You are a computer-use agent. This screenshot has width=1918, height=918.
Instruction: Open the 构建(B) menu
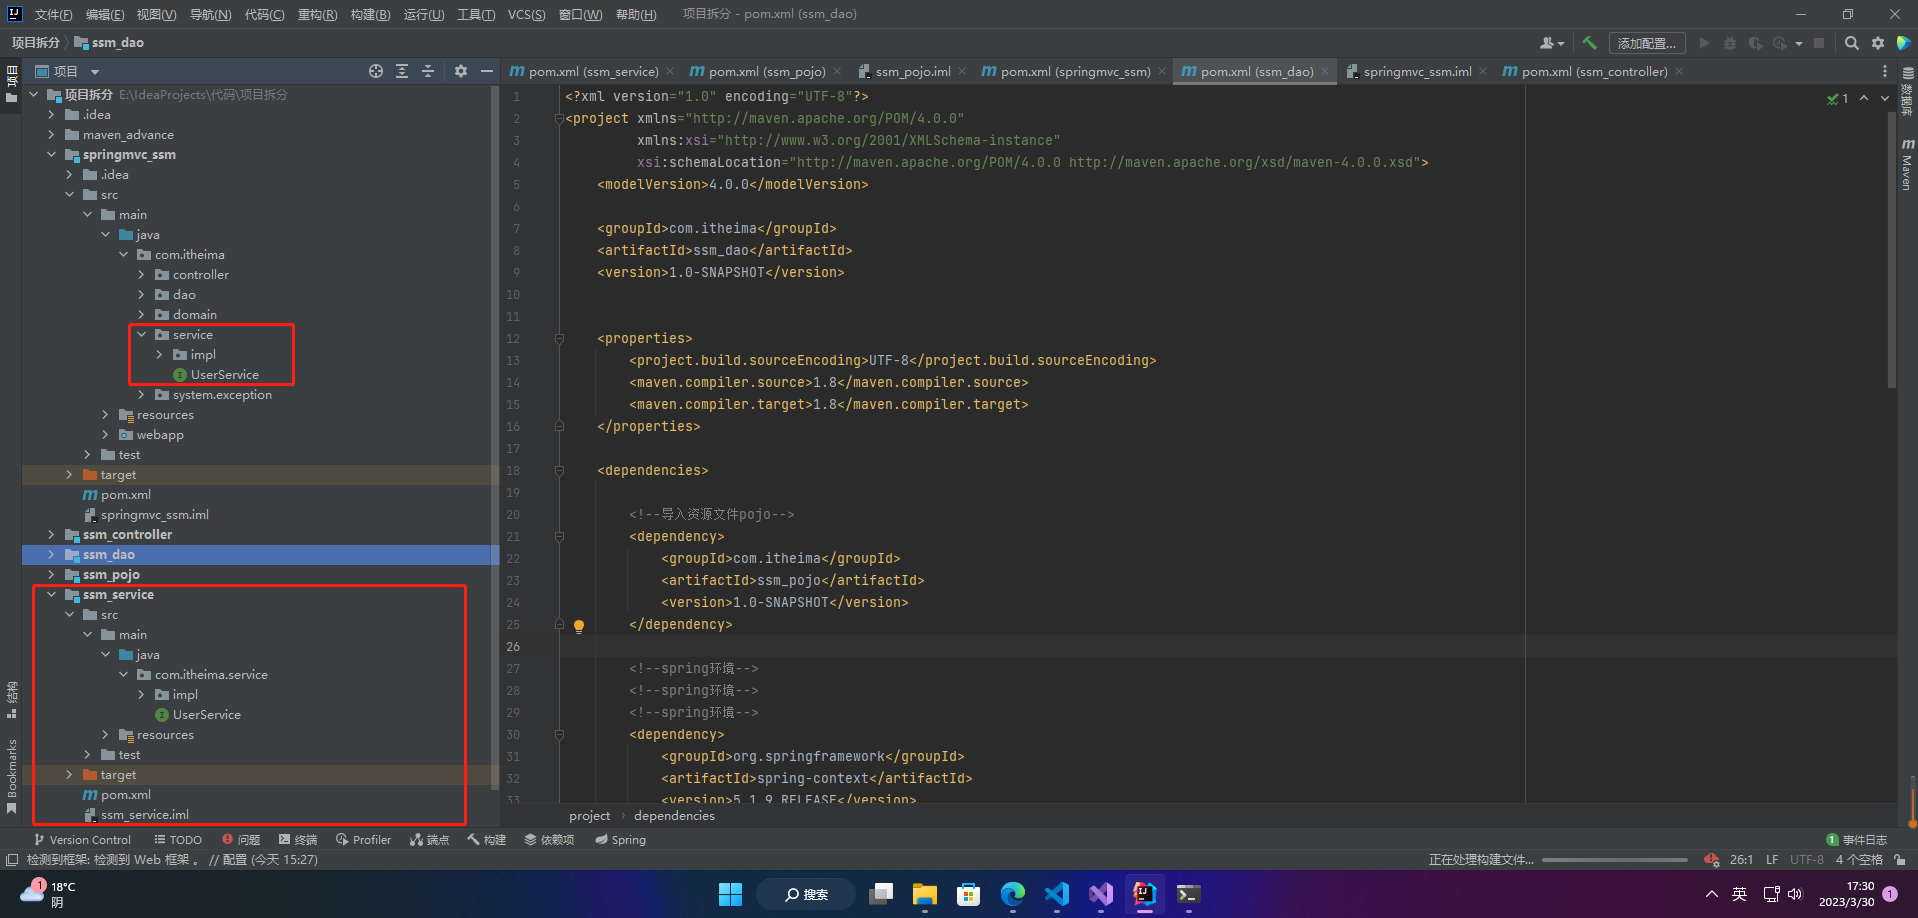pyautogui.click(x=370, y=14)
